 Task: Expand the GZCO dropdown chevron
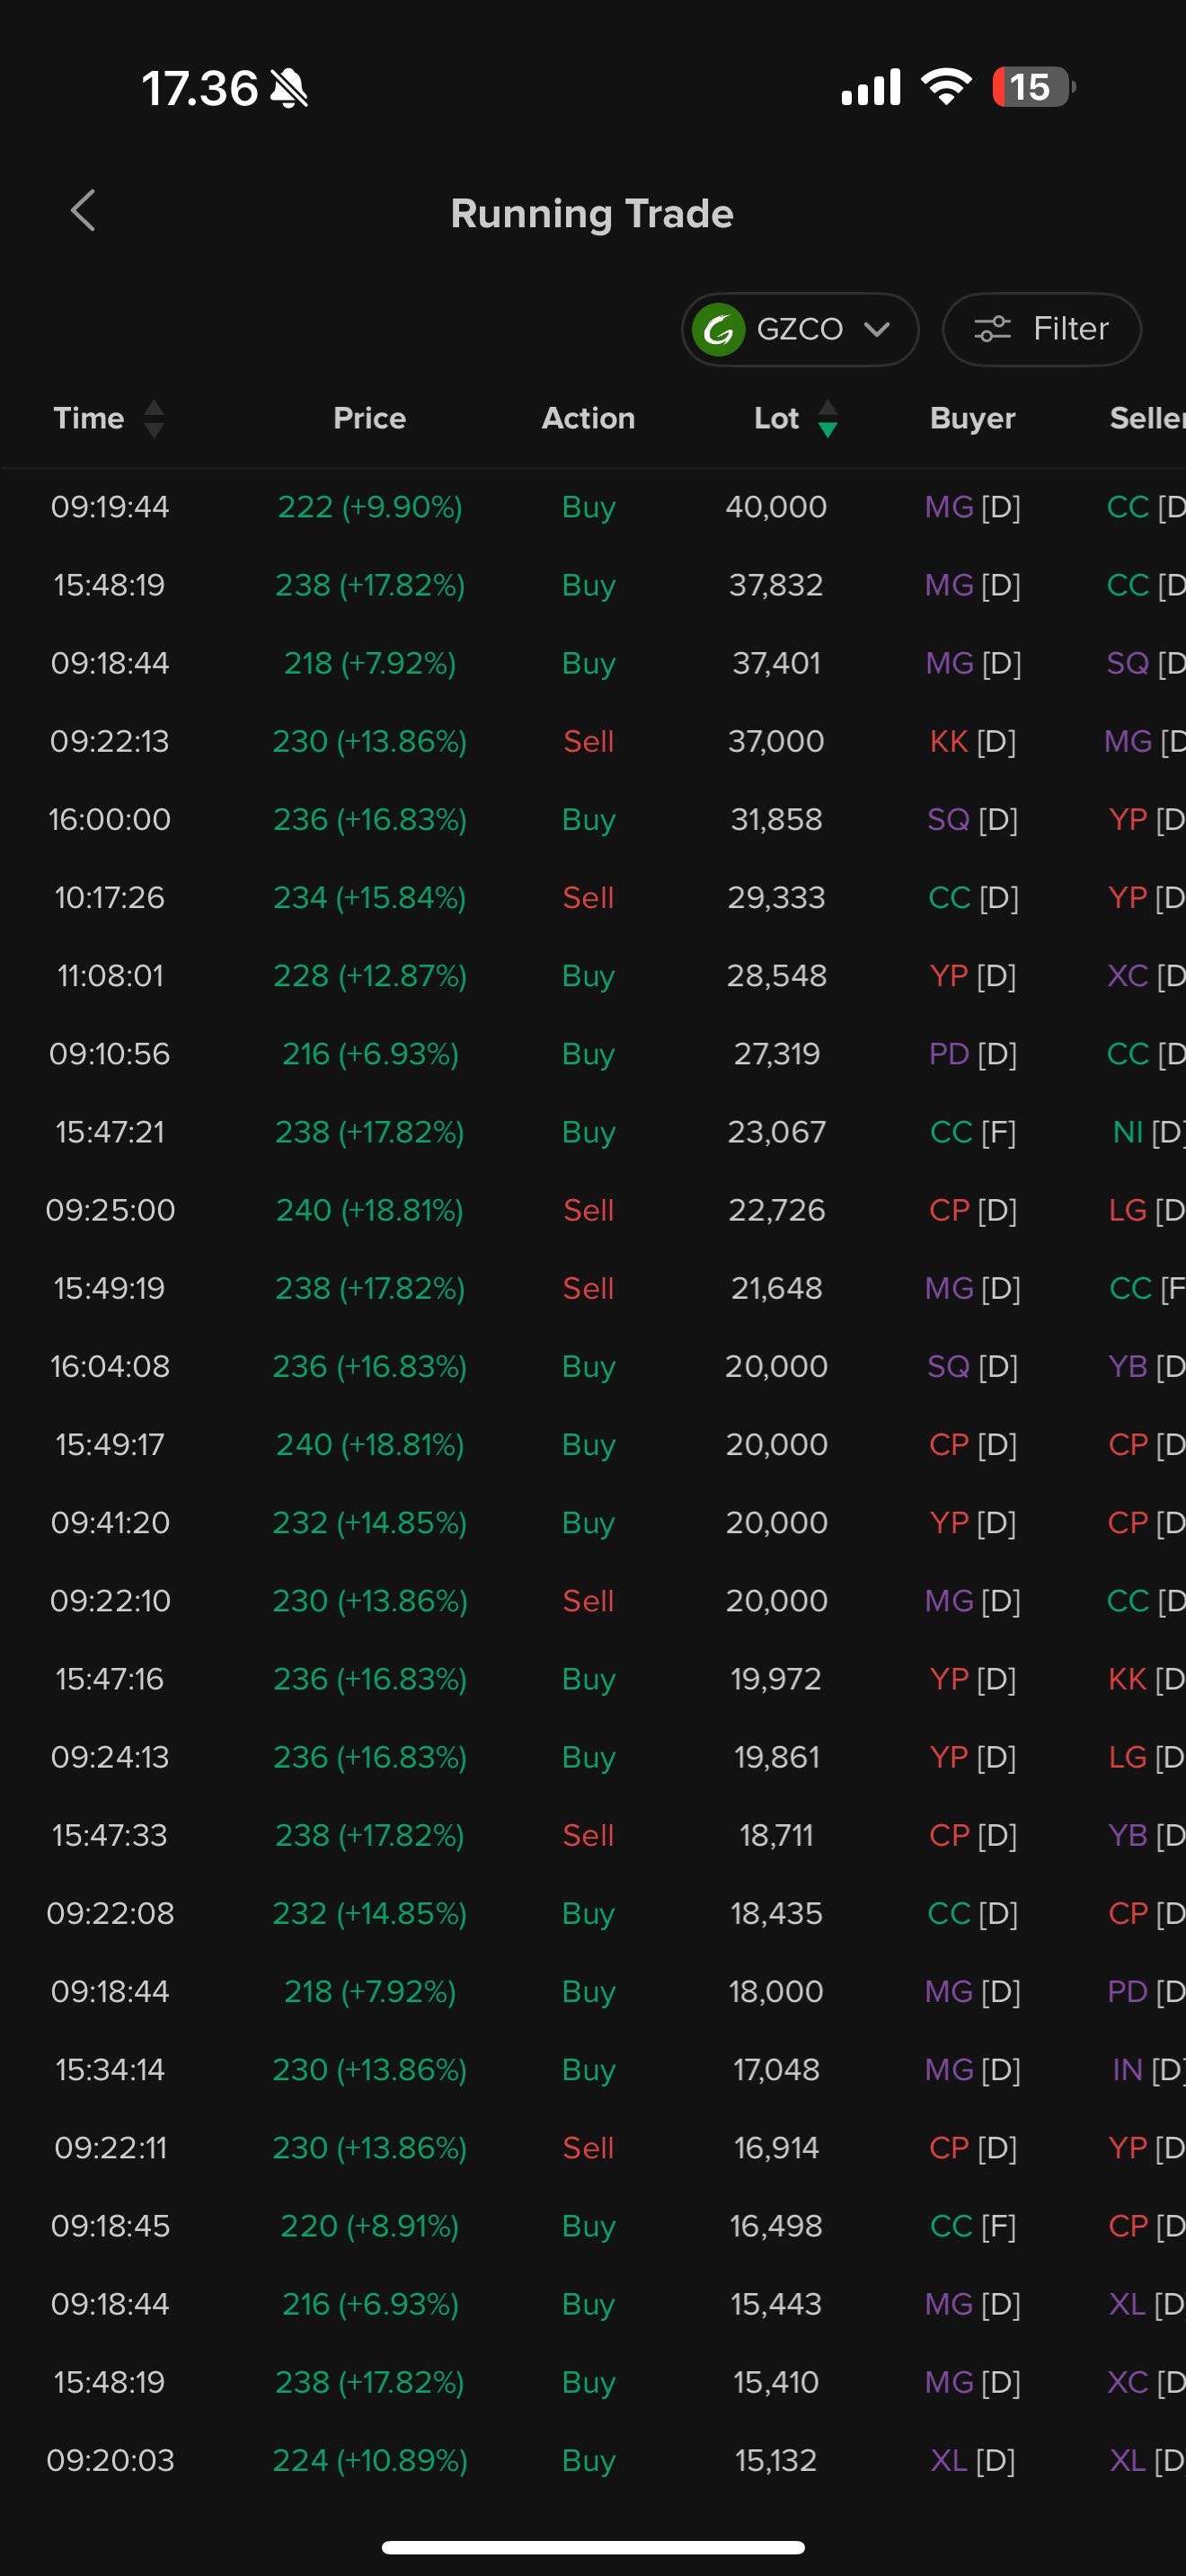[x=877, y=329]
